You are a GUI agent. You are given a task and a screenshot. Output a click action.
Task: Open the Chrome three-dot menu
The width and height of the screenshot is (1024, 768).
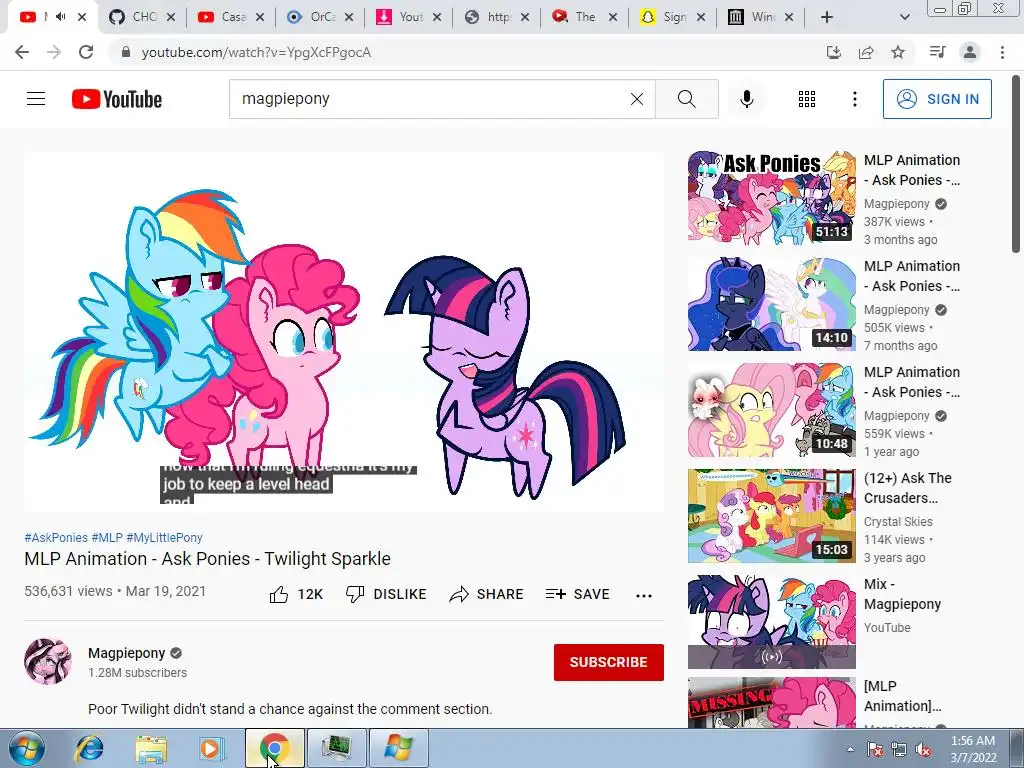1002,52
